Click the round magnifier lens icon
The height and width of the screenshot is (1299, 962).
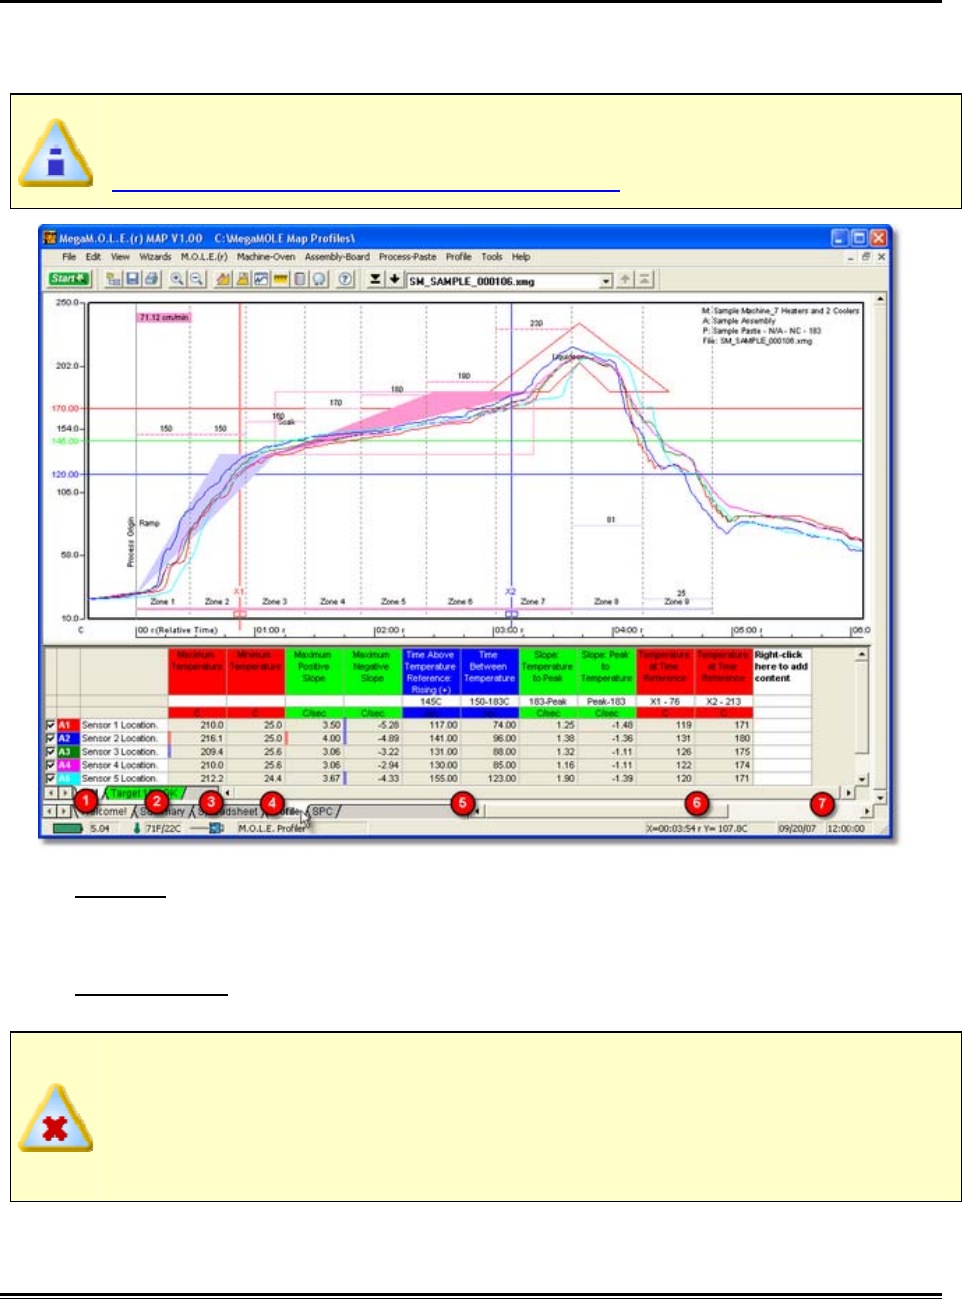(318, 280)
